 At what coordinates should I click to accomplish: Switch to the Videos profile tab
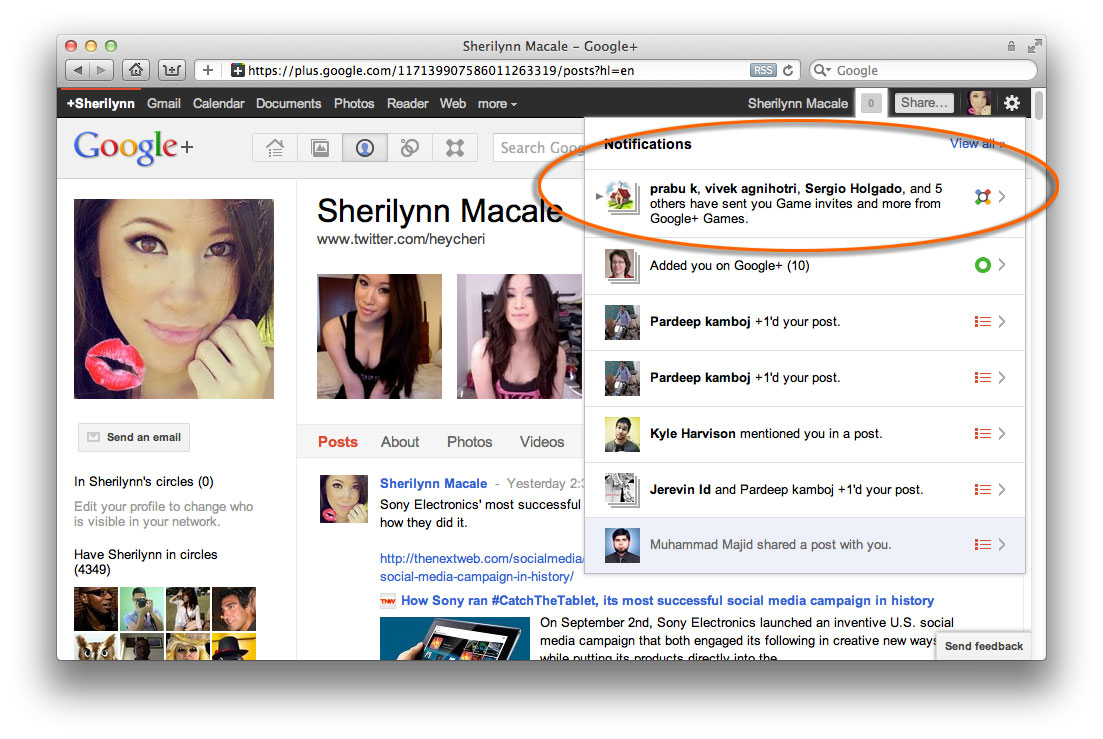click(542, 442)
